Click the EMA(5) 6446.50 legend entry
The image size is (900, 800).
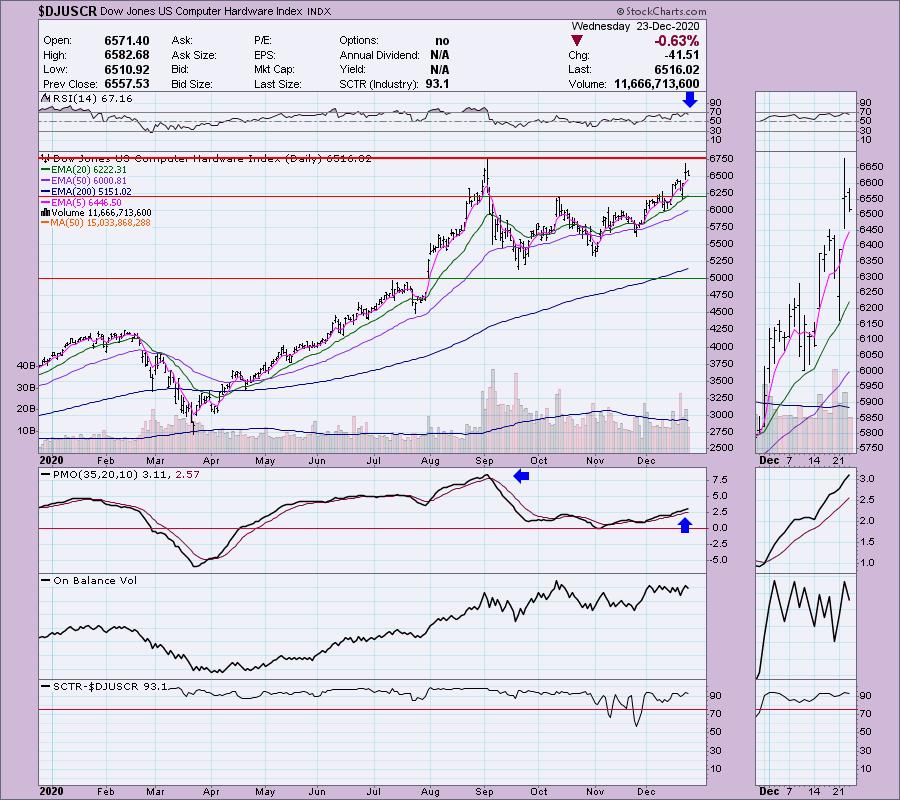87,203
